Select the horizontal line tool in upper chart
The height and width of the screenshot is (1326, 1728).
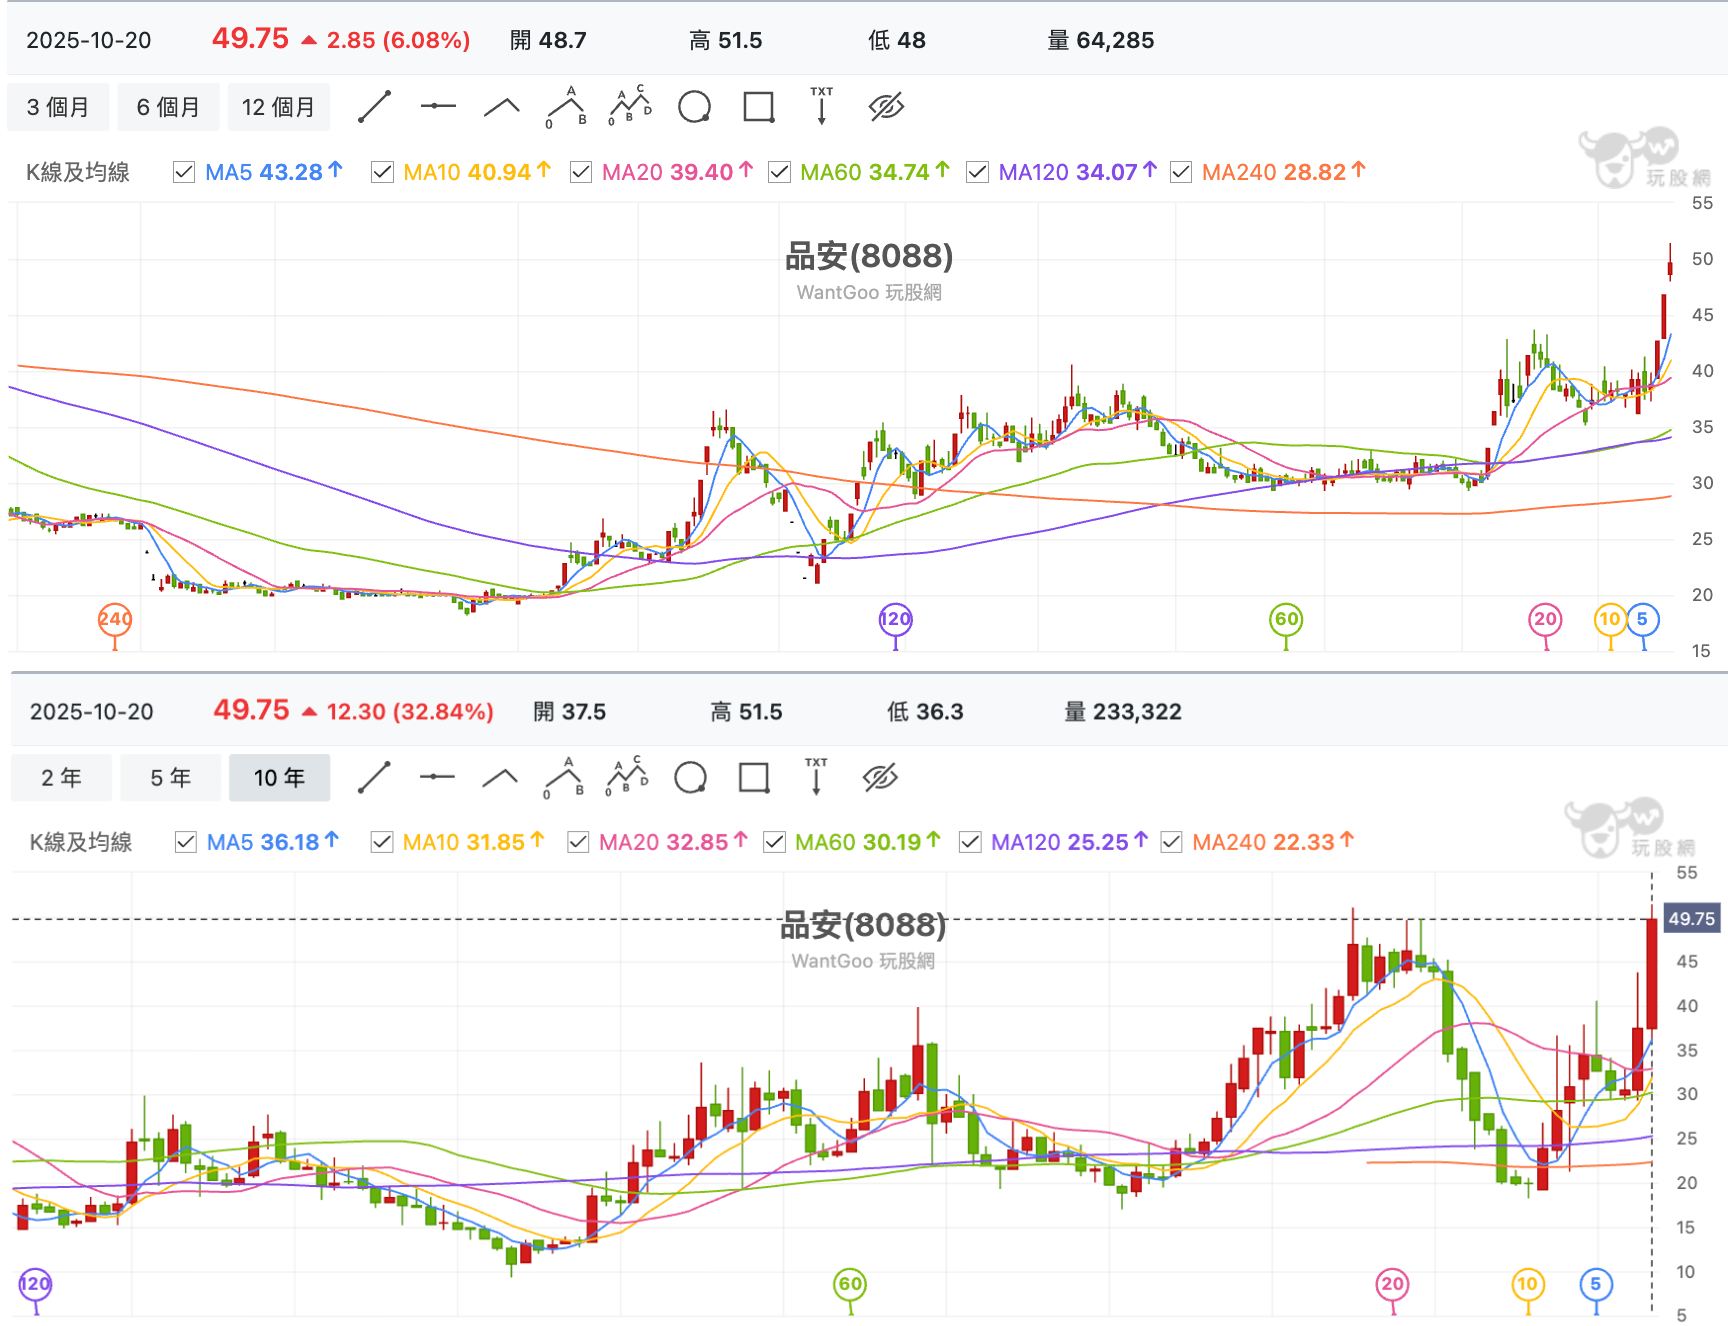pyautogui.click(x=438, y=107)
